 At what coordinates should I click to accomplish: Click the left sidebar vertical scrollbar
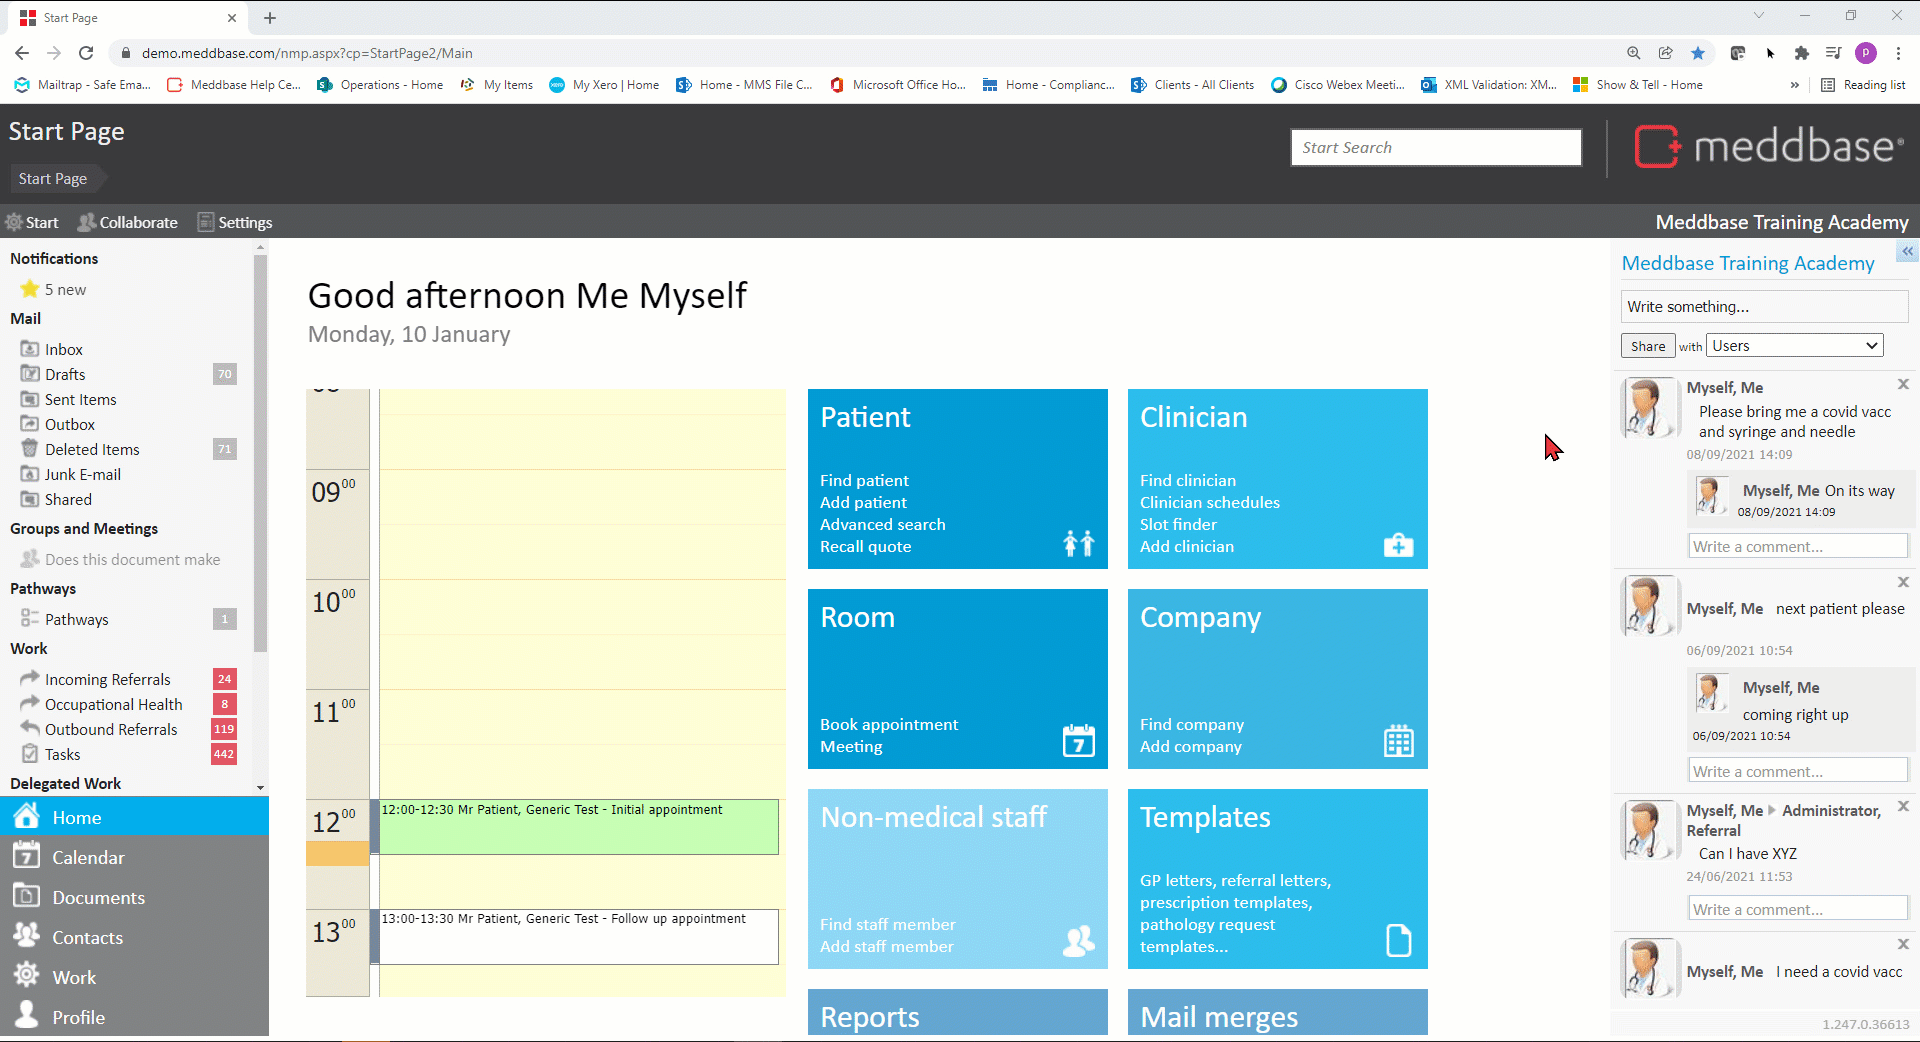click(x=261, y=450)
